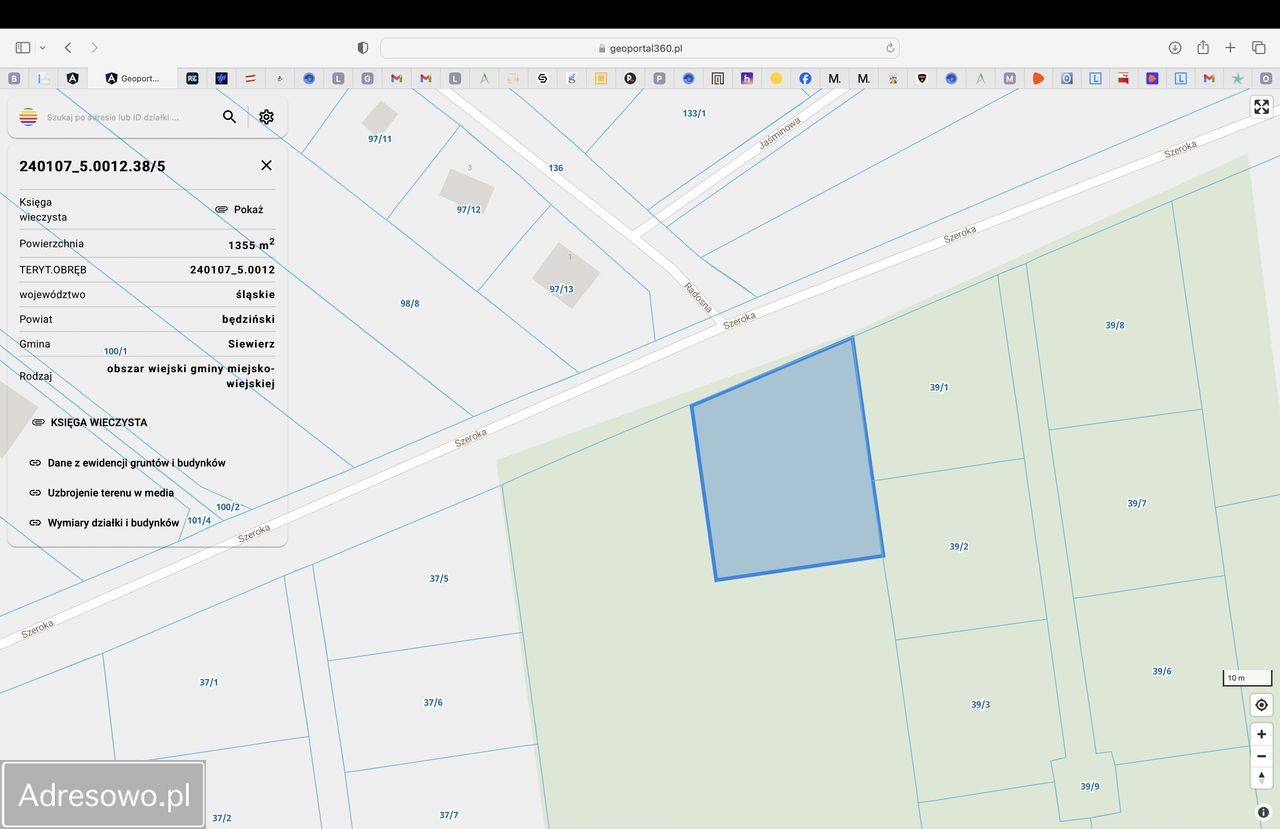Switch to the Facebook browser tab
Image resolution: width=1280 pixels, height=829 pixels.
pos(805,78)
